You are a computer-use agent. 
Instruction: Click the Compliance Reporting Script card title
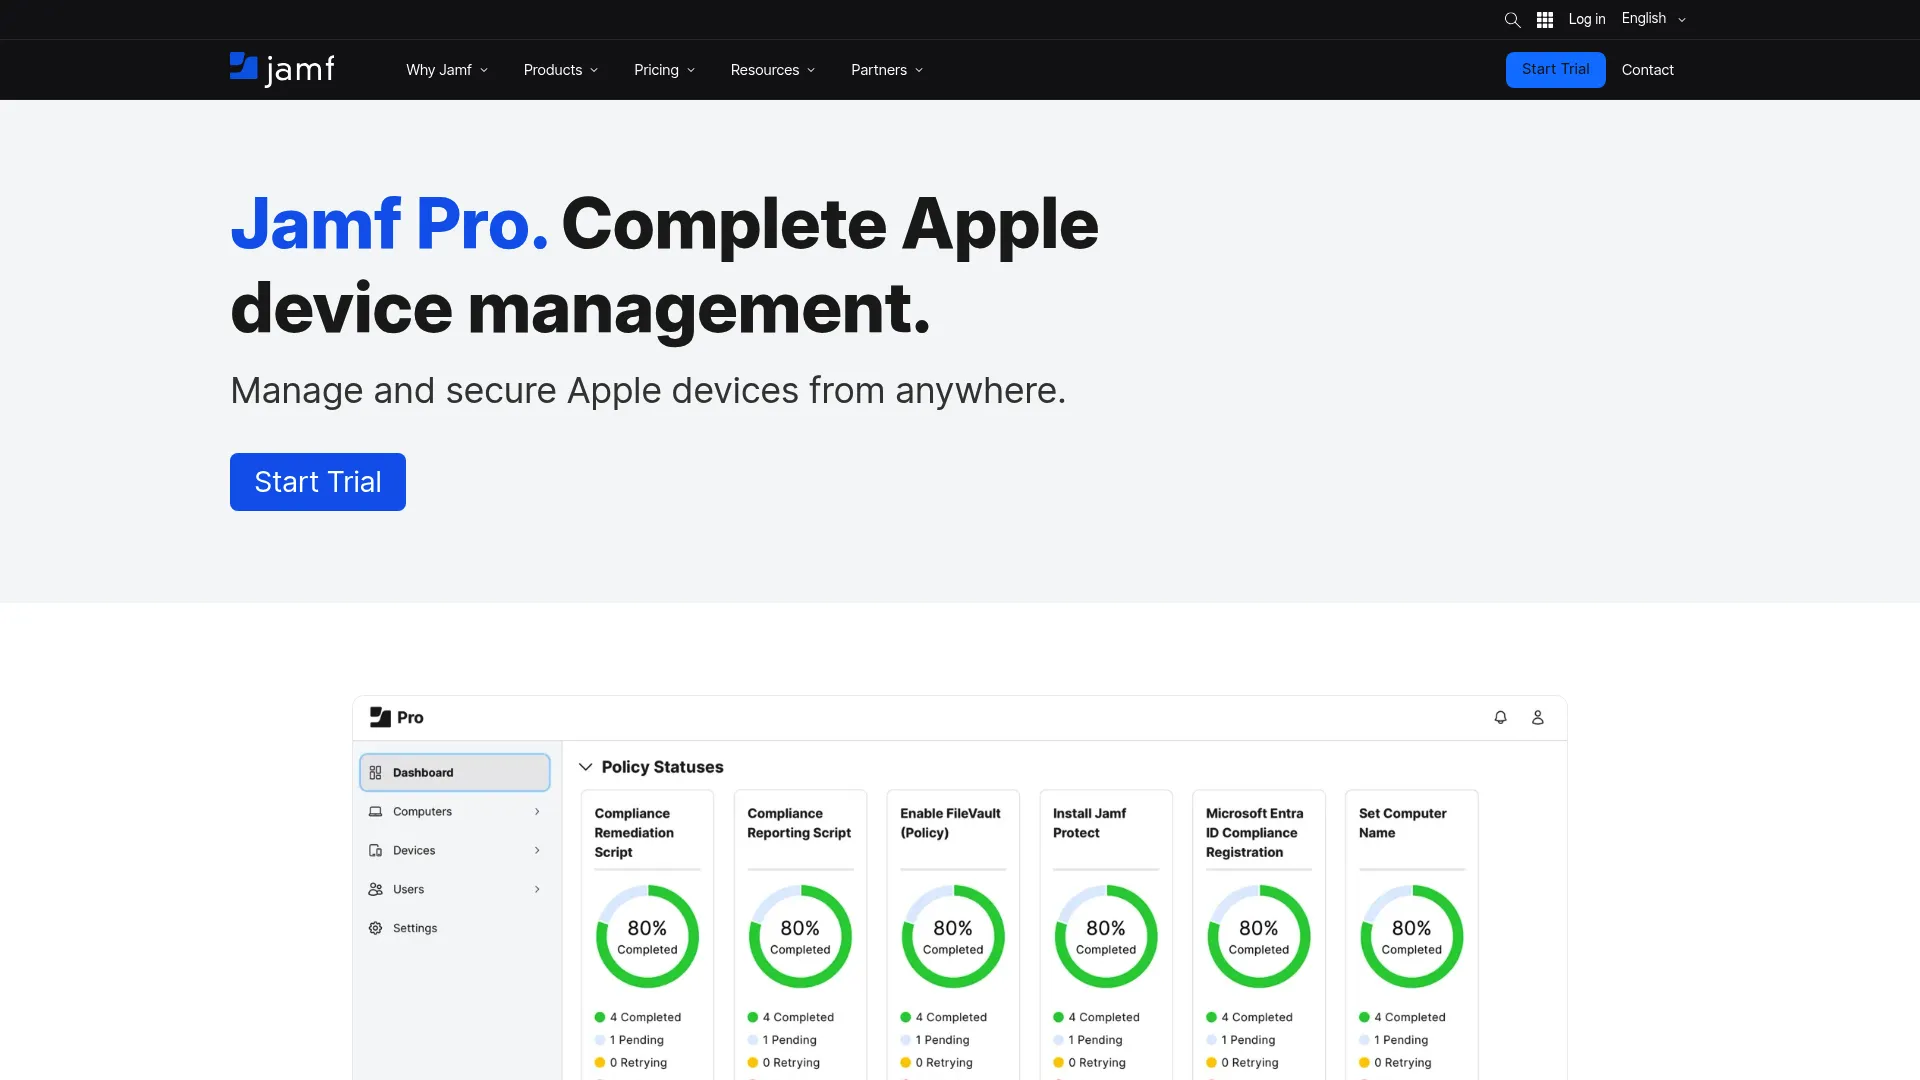799,823
